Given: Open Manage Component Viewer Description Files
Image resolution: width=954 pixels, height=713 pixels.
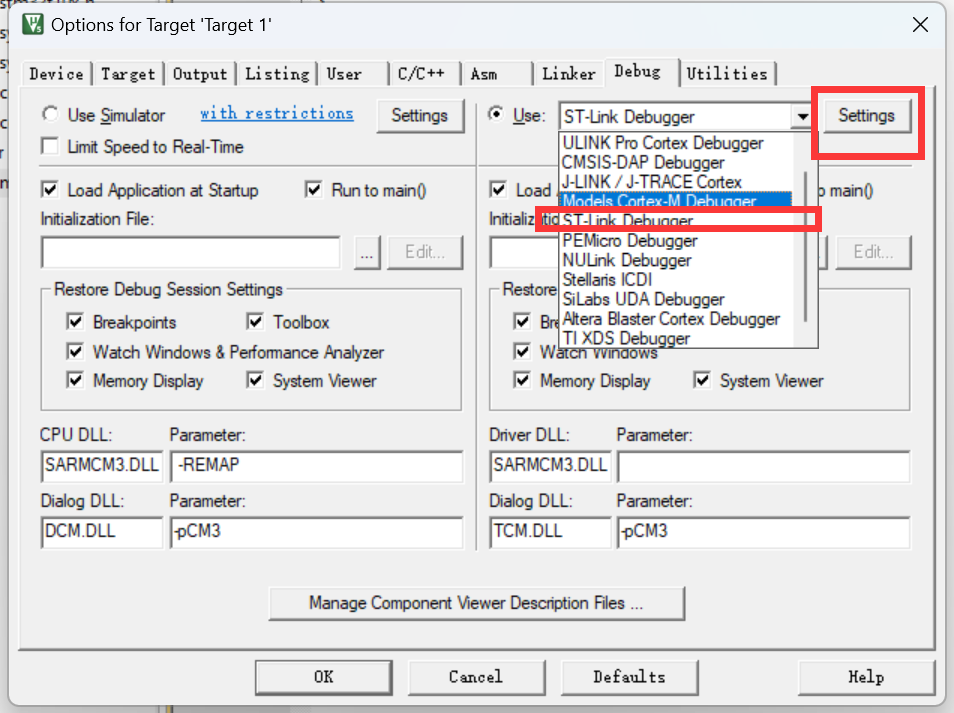Looking at the screenshot, I should click(x=476, y=603).
